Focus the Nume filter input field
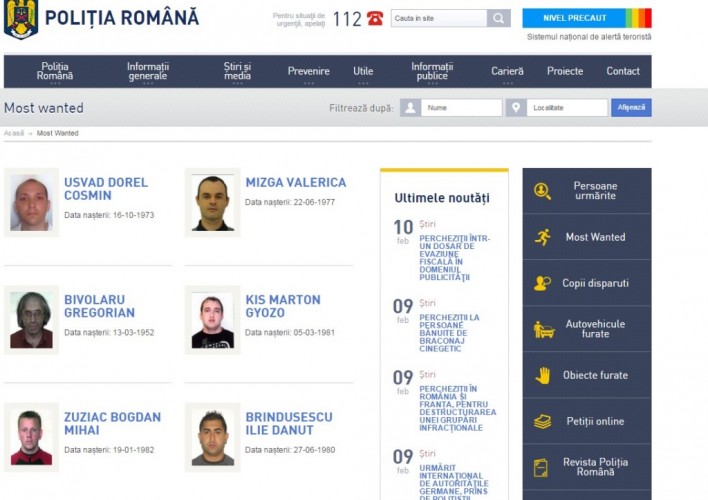The width and height of the screenshot is (708, 500). [x=461, y=108]
